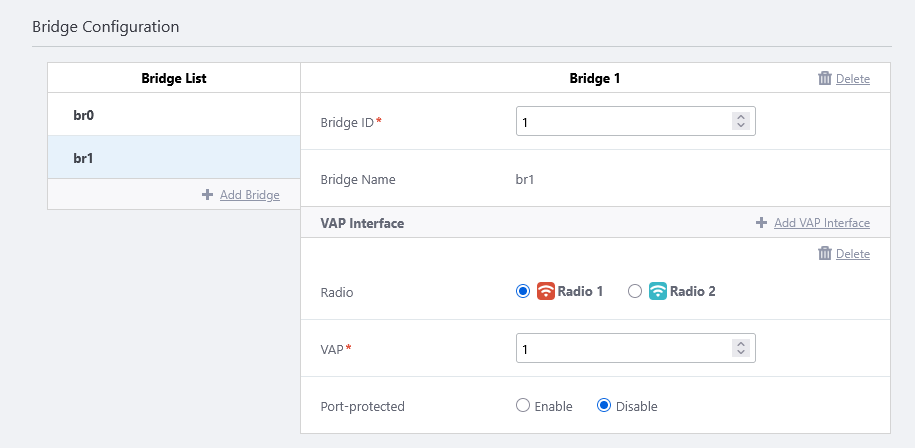Increase Bridge ID with the up arrow
Viewport: 915px width, 448px height.
point(741,117)
